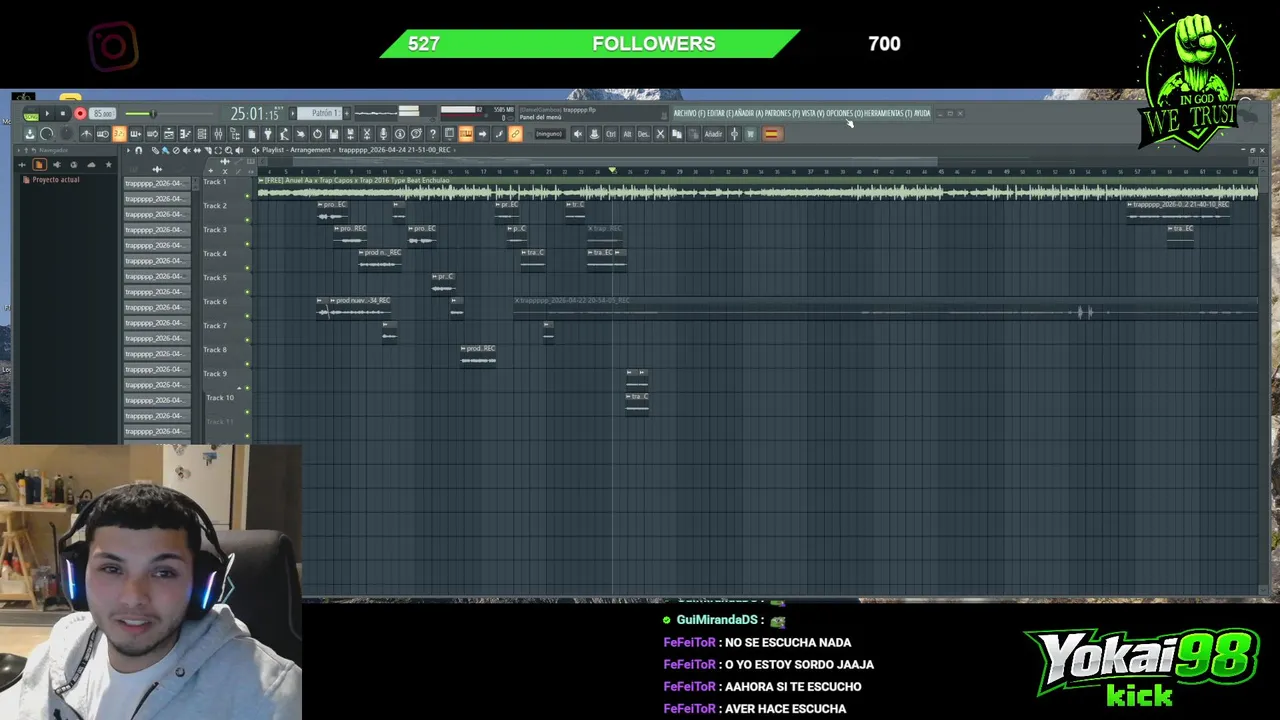Viewport: 1280px width, 720px height.
Task: Click the Ctrl key toolbar button
Action: [611, 134]
